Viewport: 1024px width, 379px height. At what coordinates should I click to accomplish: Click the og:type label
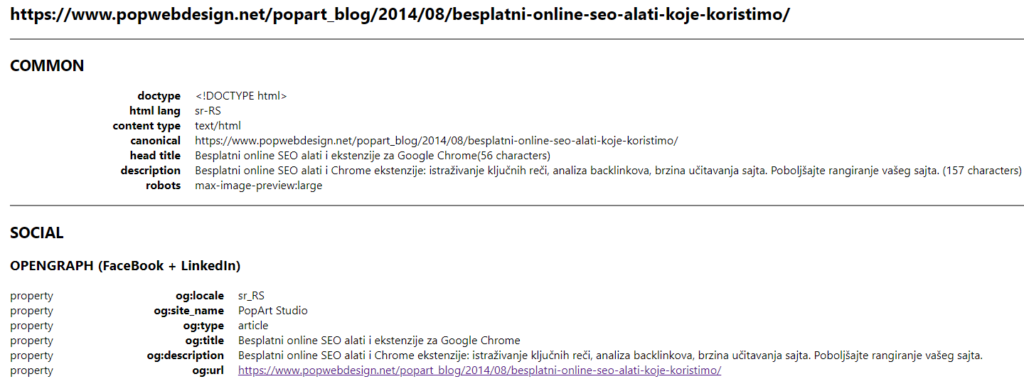click(x=204, y=325)
